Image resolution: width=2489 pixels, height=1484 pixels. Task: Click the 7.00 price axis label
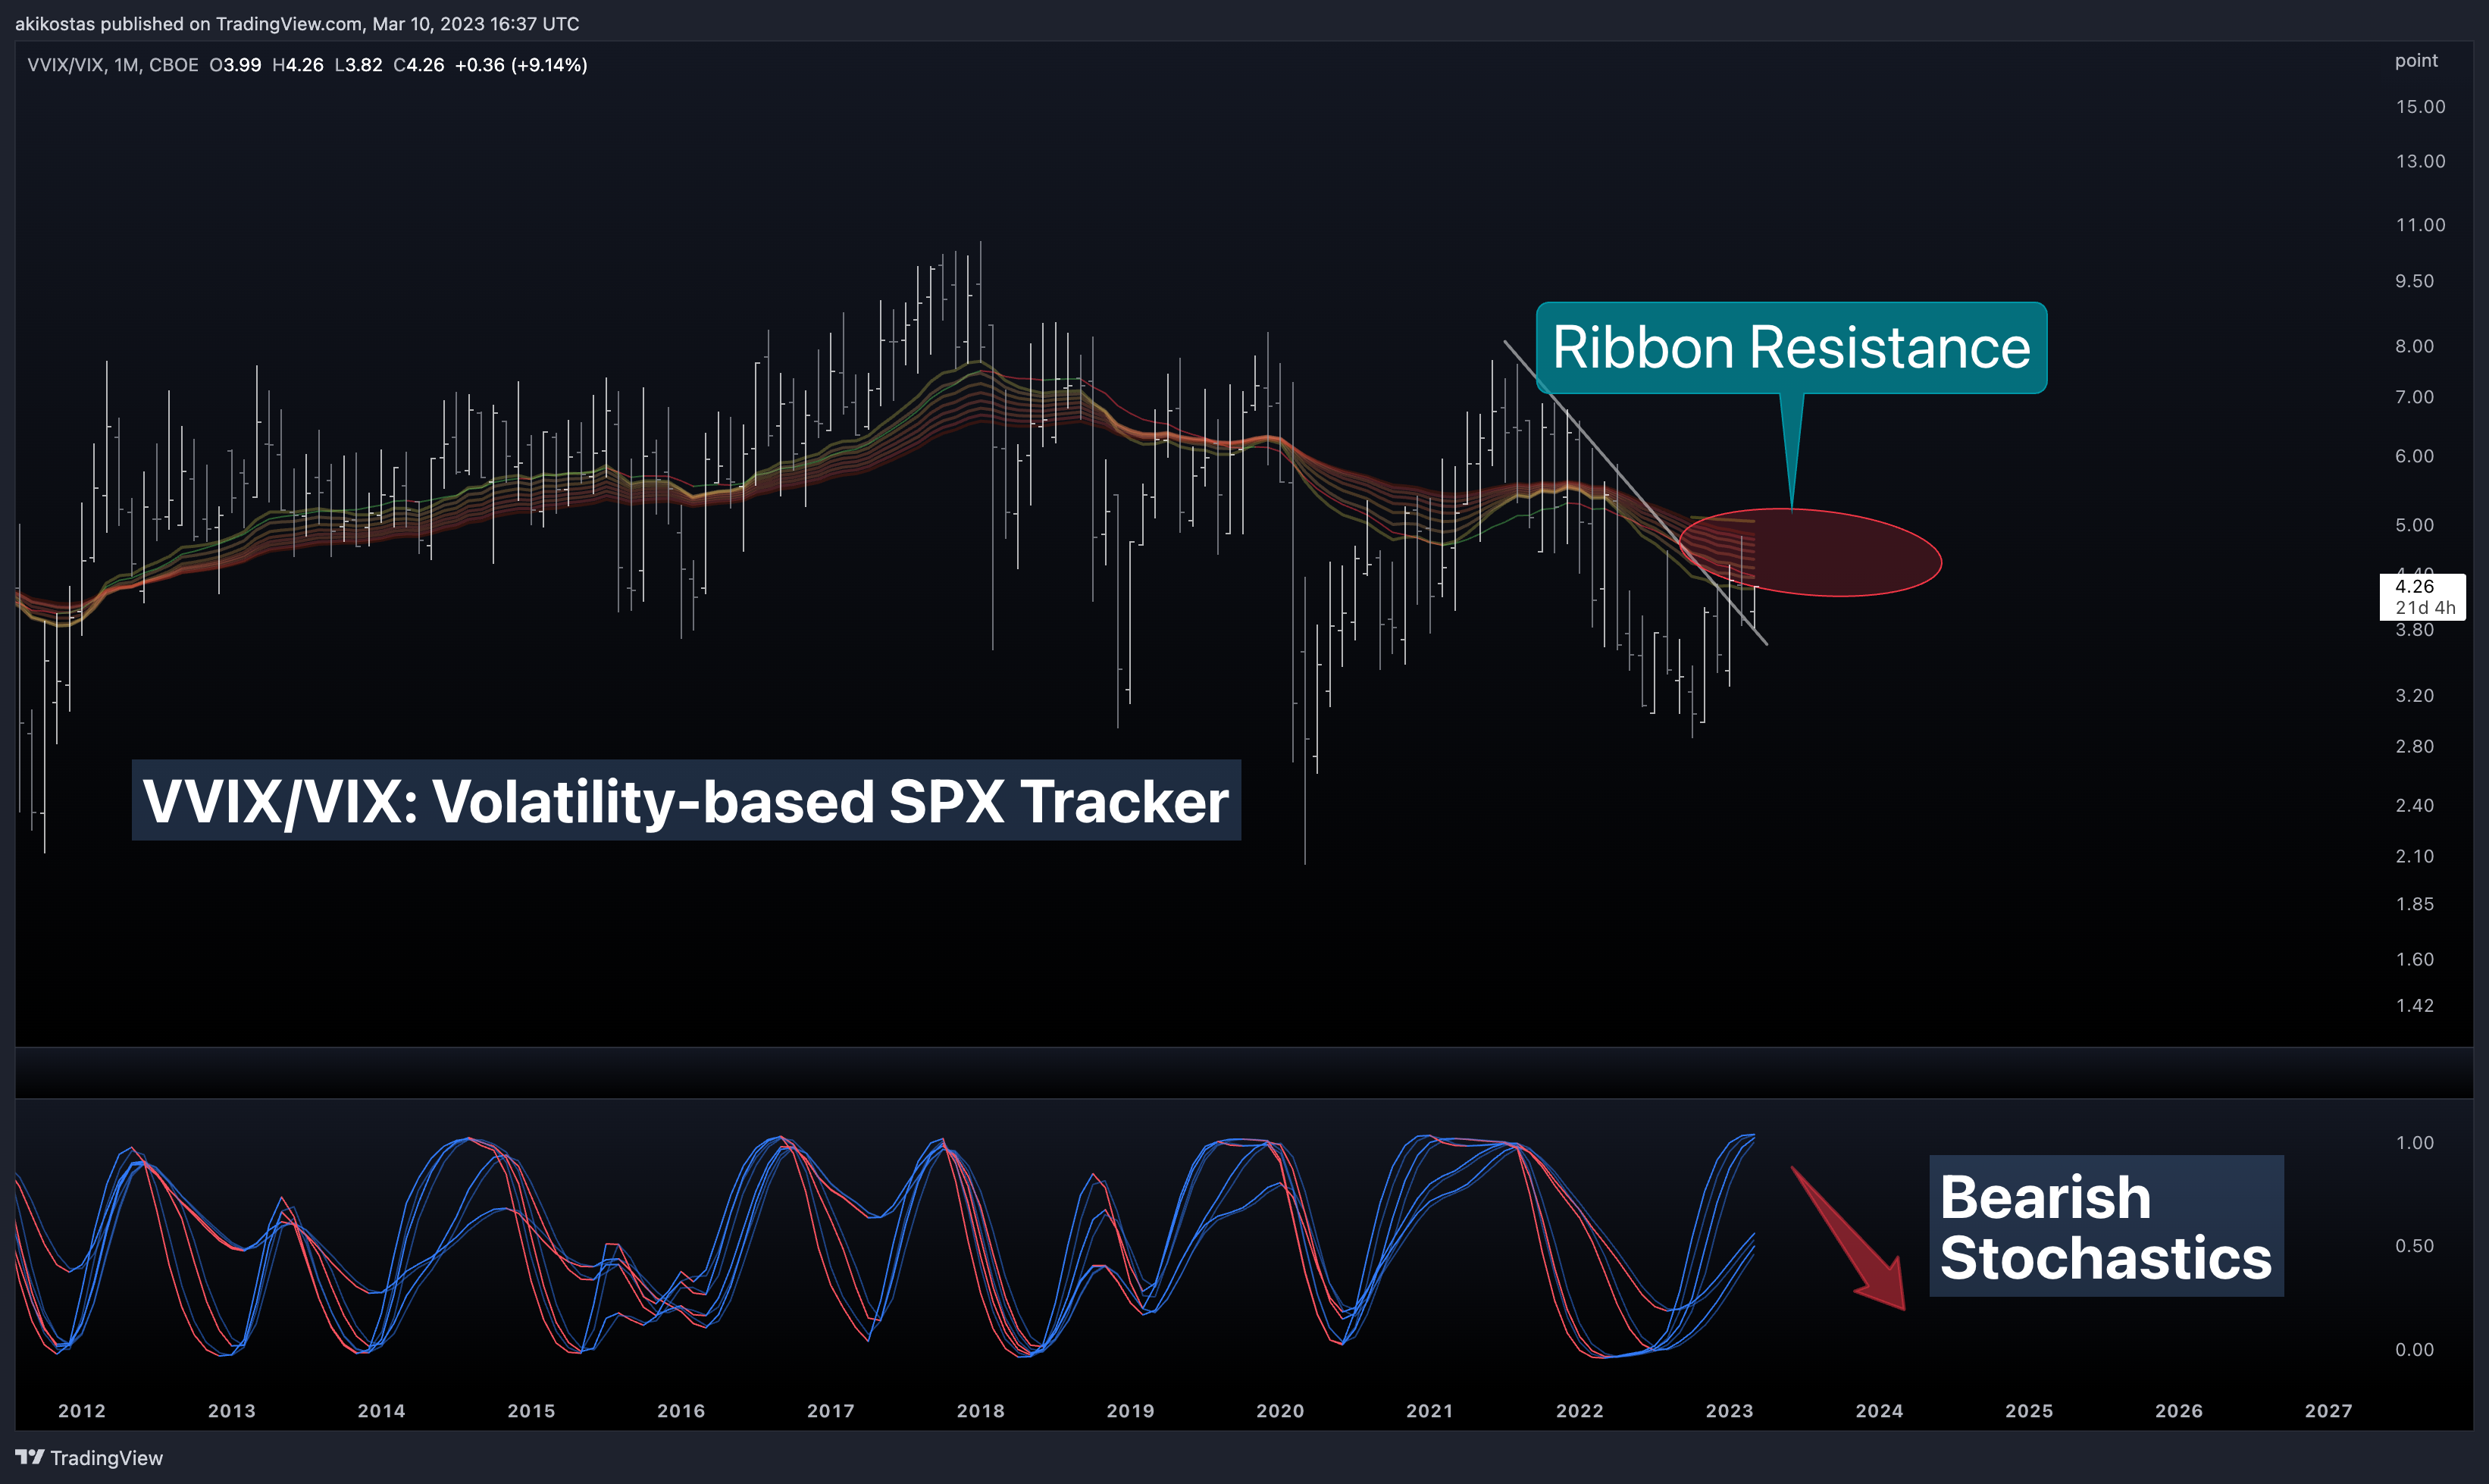tap(2414, 398)
